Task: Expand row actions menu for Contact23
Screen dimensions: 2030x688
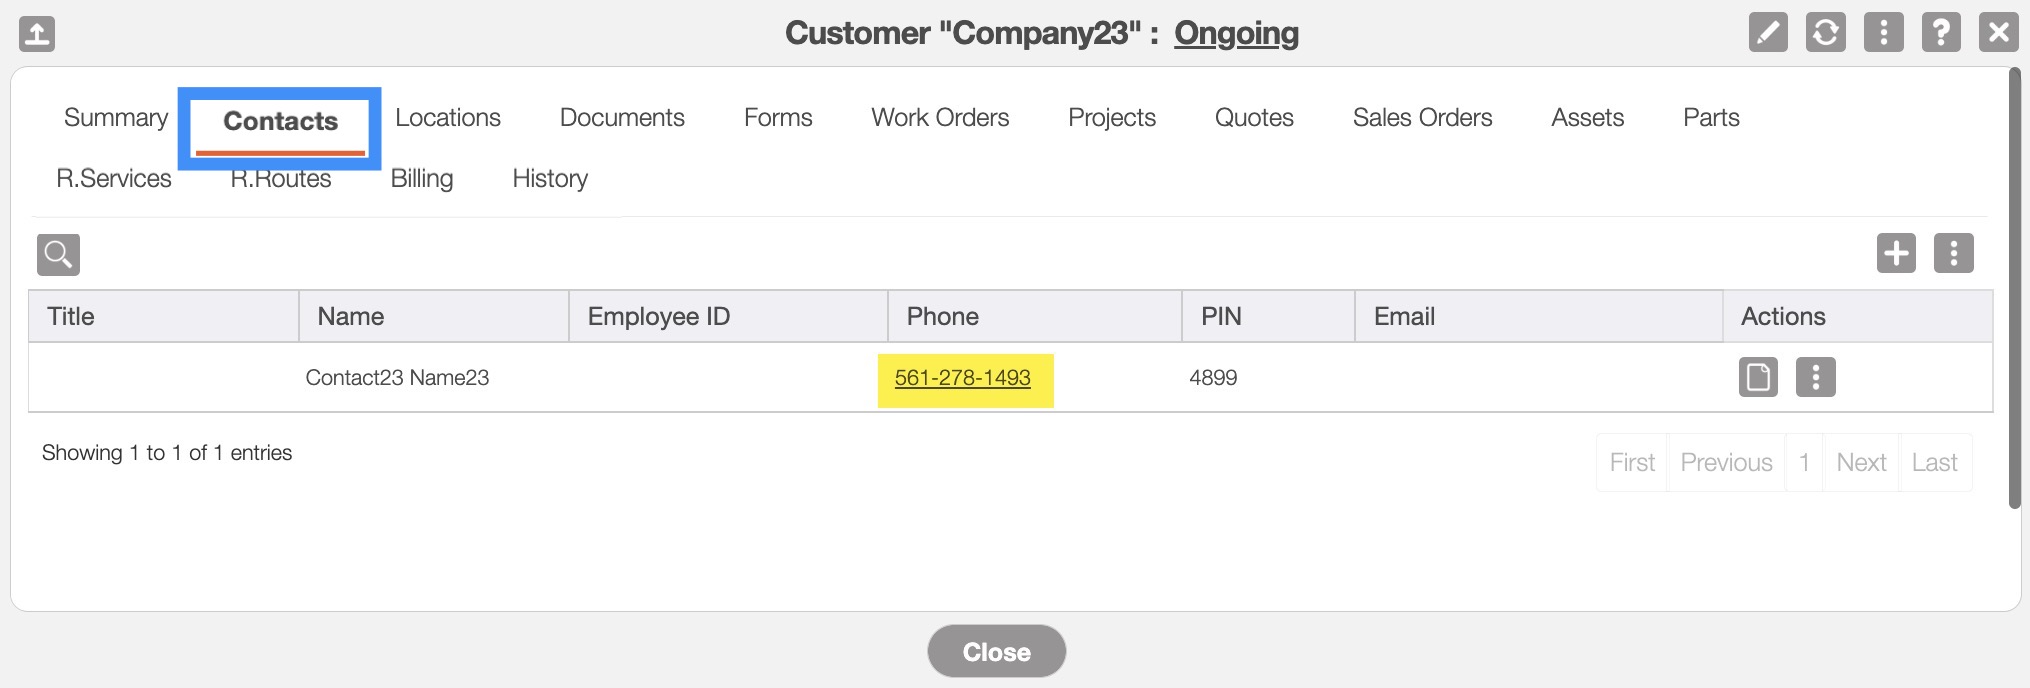Action: [x=1815, y=377]
